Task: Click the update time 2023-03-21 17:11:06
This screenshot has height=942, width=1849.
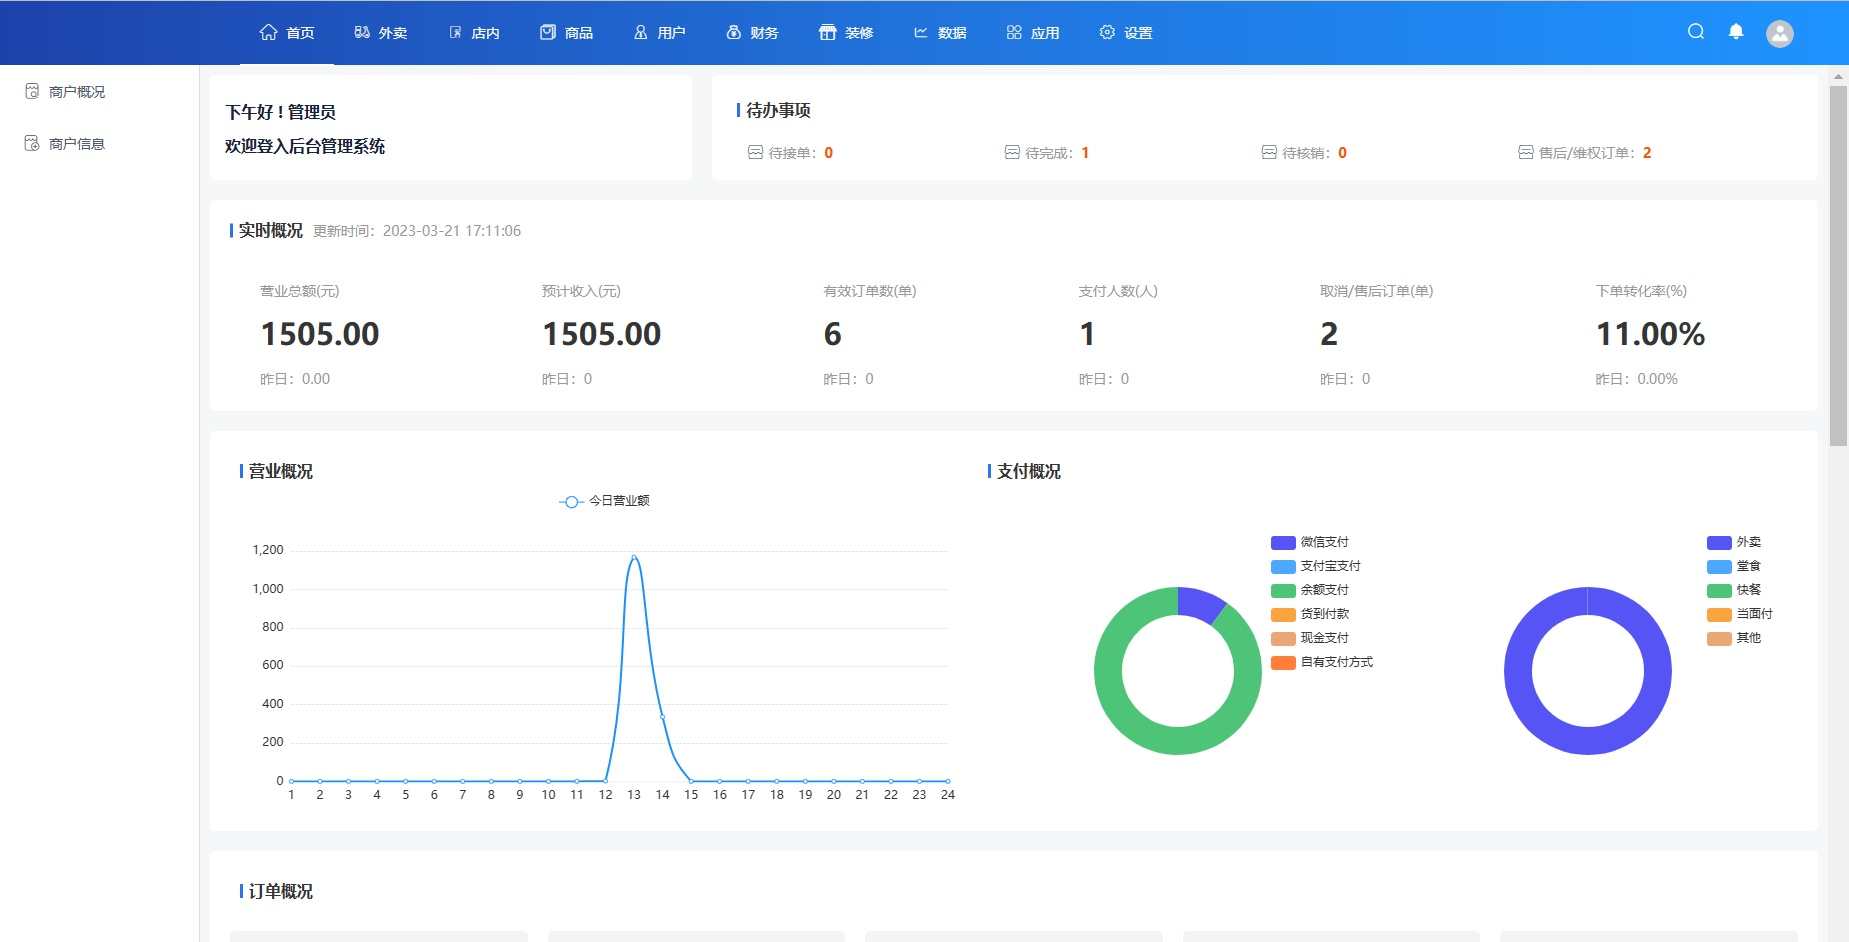Action: (452, 231)
